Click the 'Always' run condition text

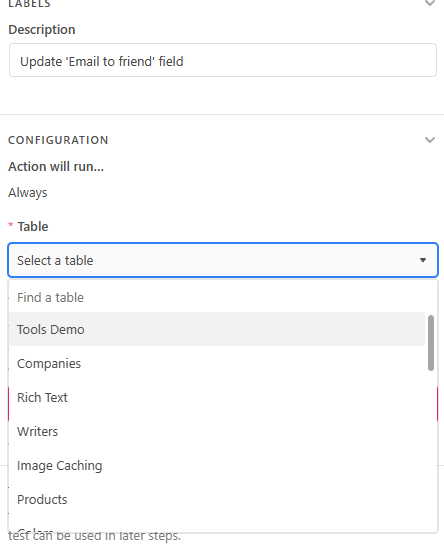coord(28,193)
